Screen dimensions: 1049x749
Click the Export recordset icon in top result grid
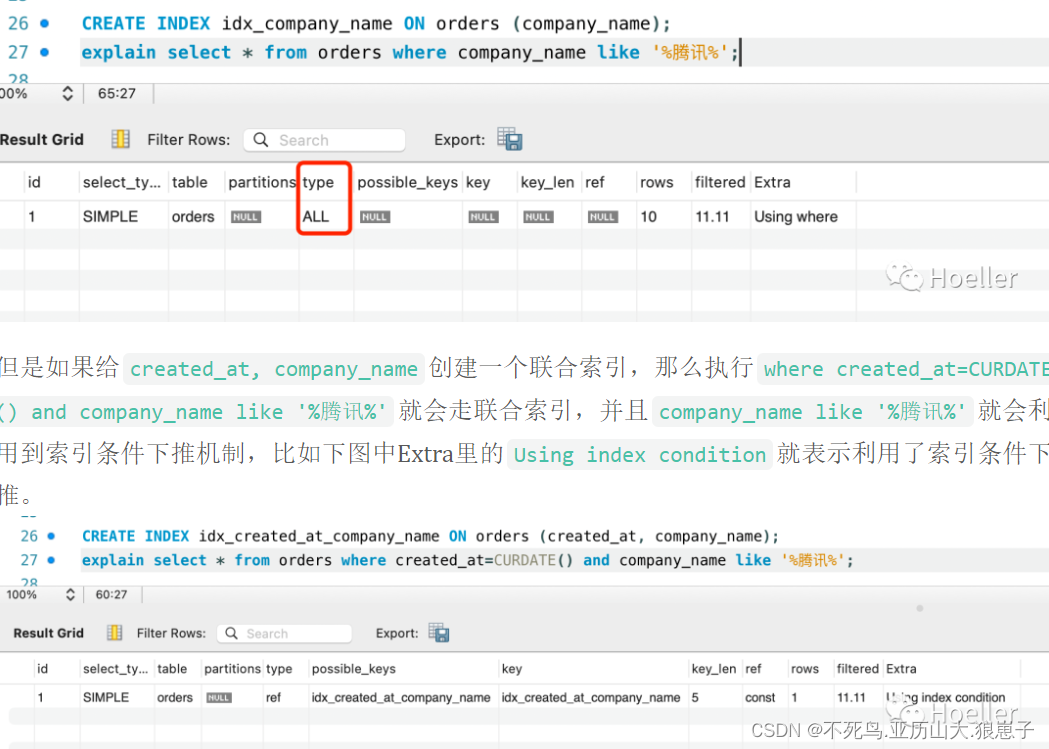(x=509, y=140)
